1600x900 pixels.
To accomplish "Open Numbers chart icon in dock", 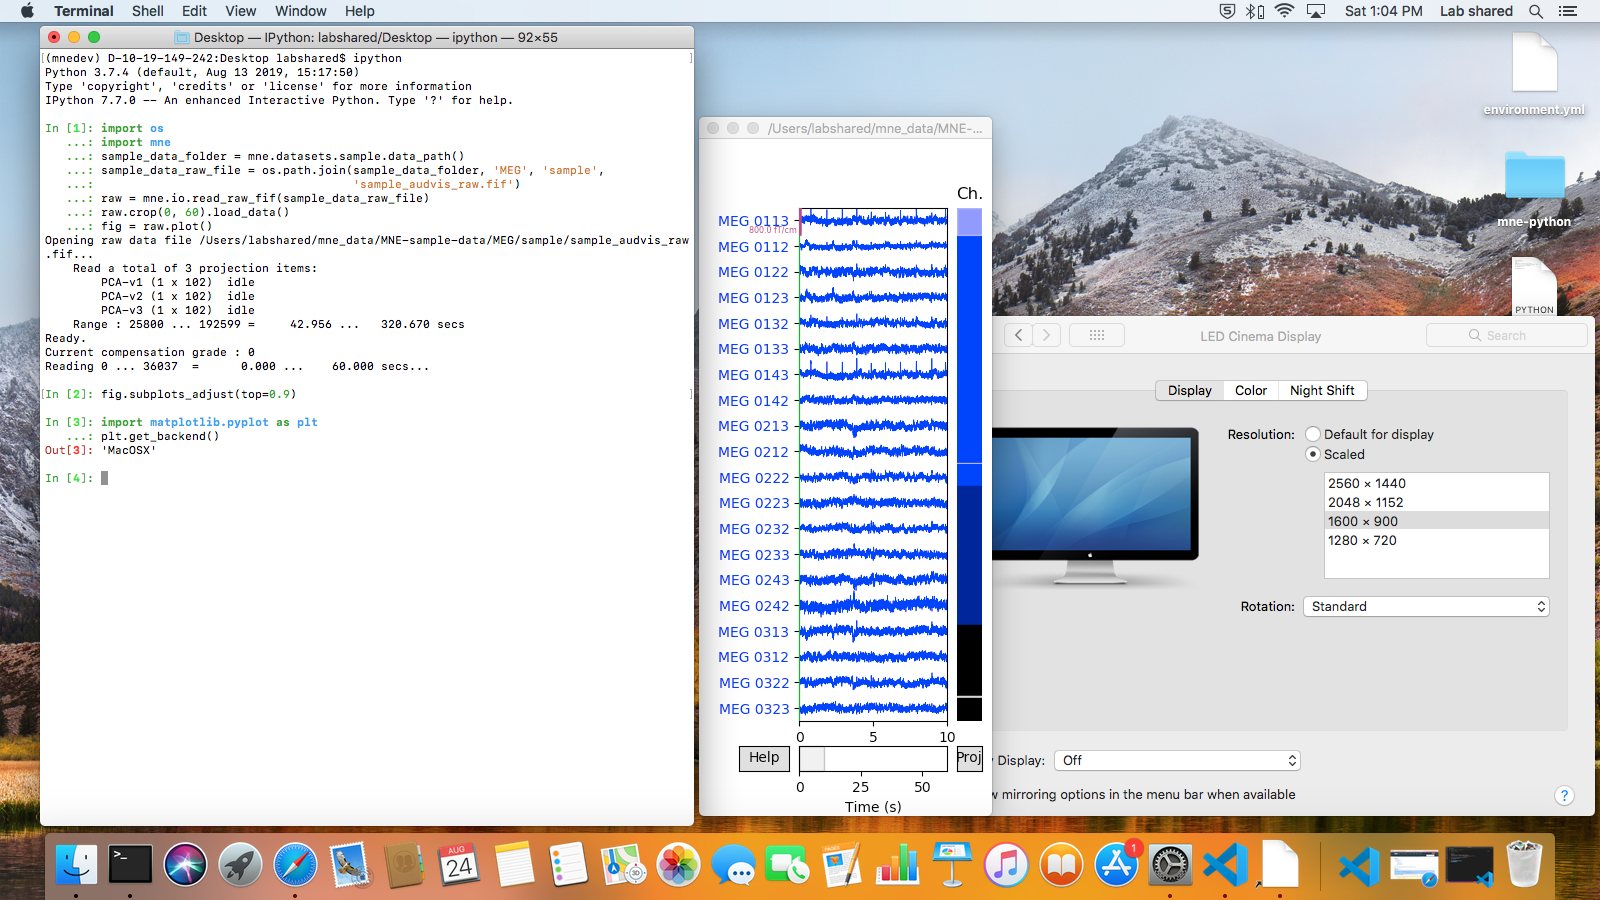I will (x=897, y=865).
